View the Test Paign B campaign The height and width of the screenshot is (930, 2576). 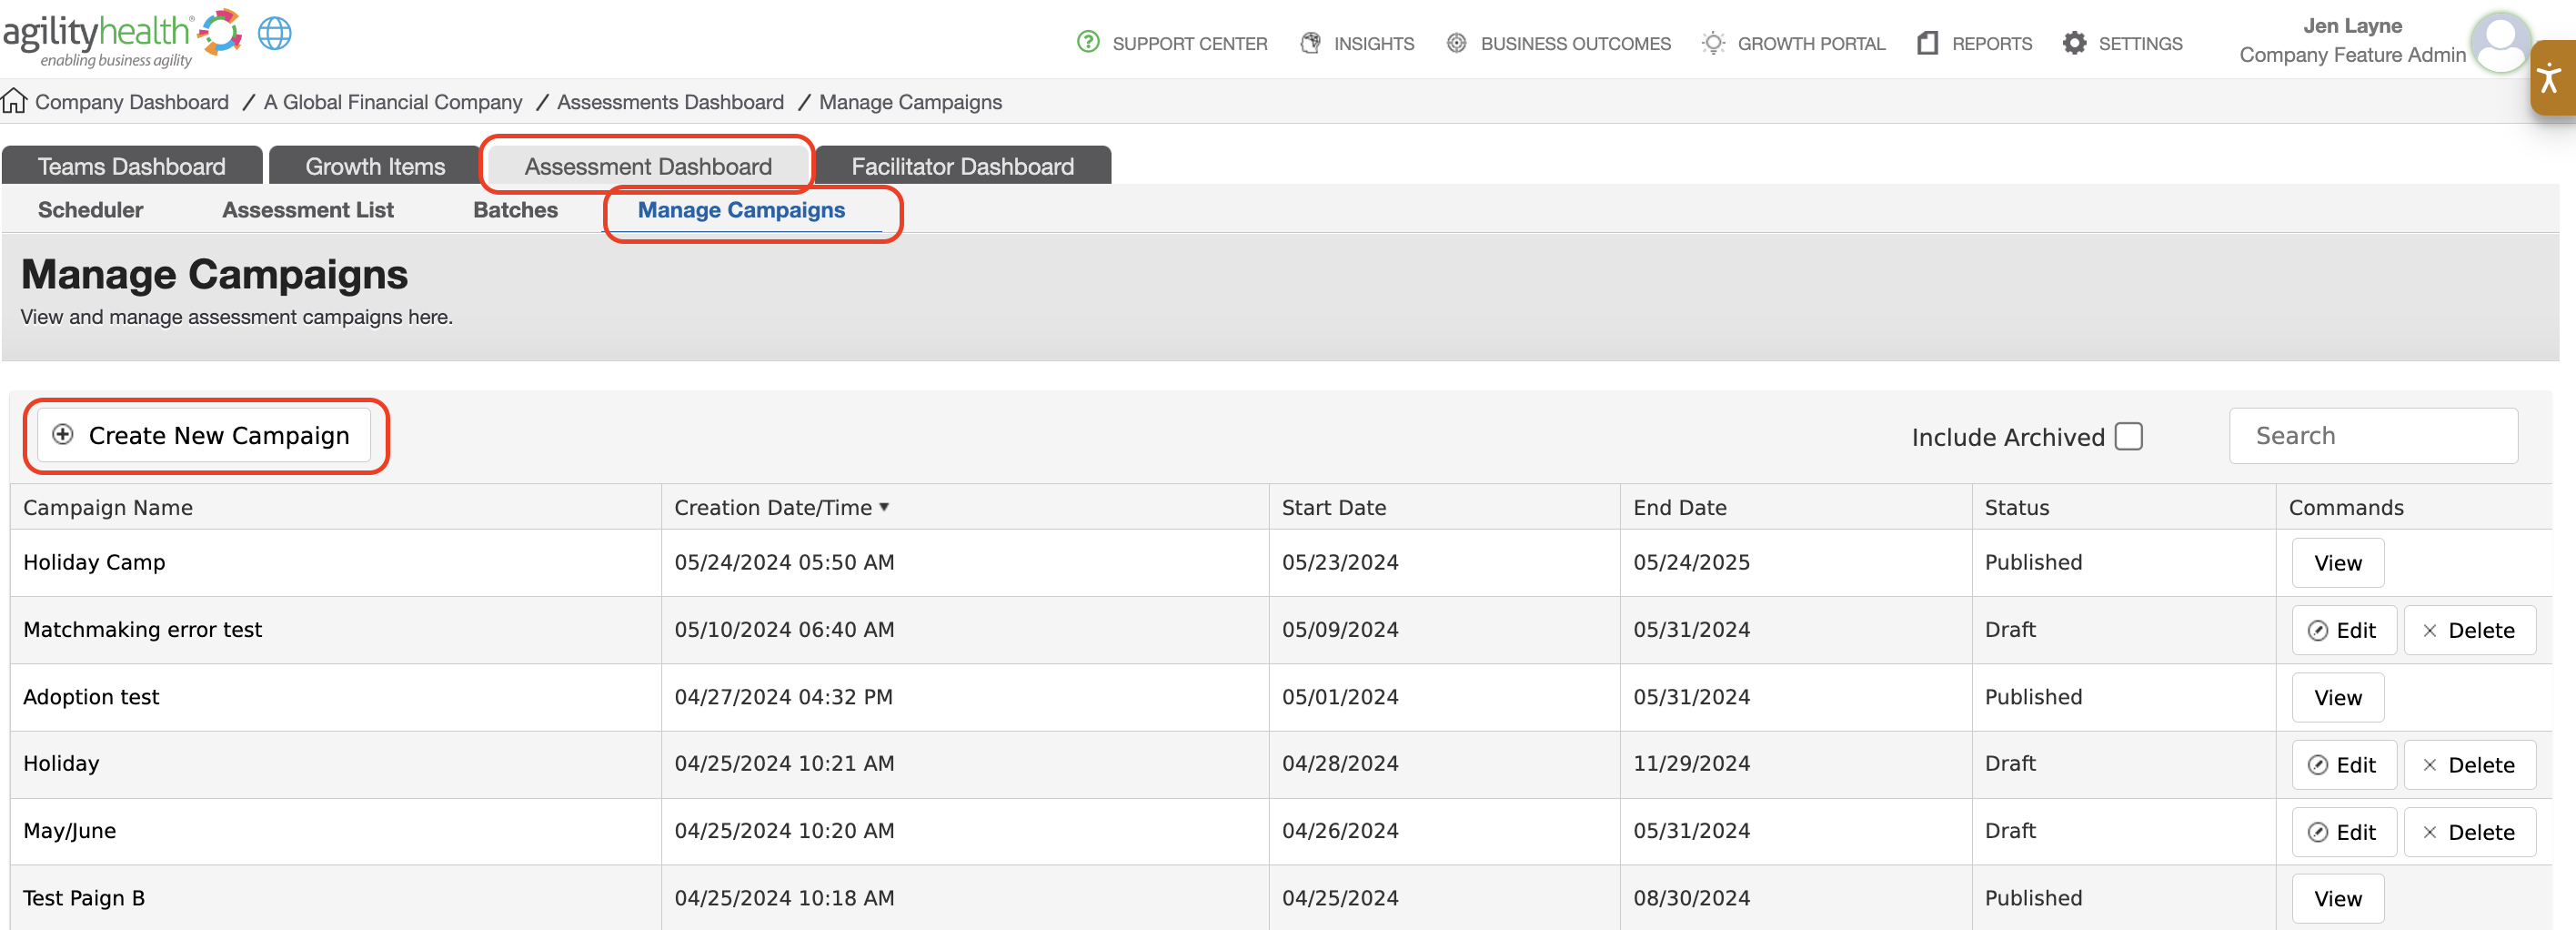coord(2337,899)
